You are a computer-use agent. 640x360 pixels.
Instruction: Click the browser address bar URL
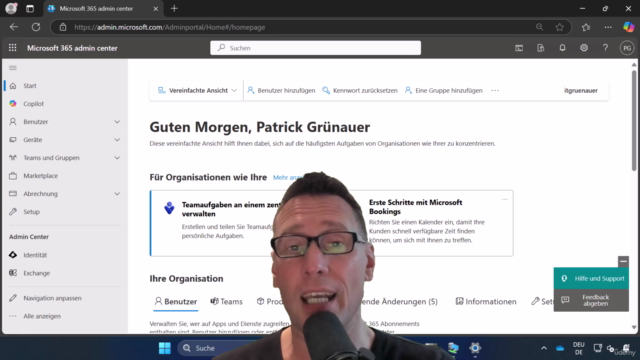pyautogui.click(x=169, y=27)
